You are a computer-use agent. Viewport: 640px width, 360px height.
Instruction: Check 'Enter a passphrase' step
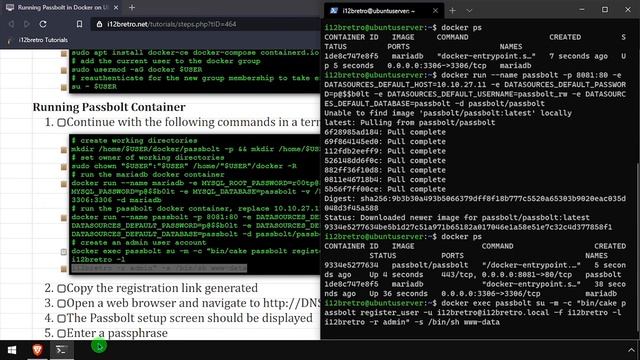click(x=61, y=334)
